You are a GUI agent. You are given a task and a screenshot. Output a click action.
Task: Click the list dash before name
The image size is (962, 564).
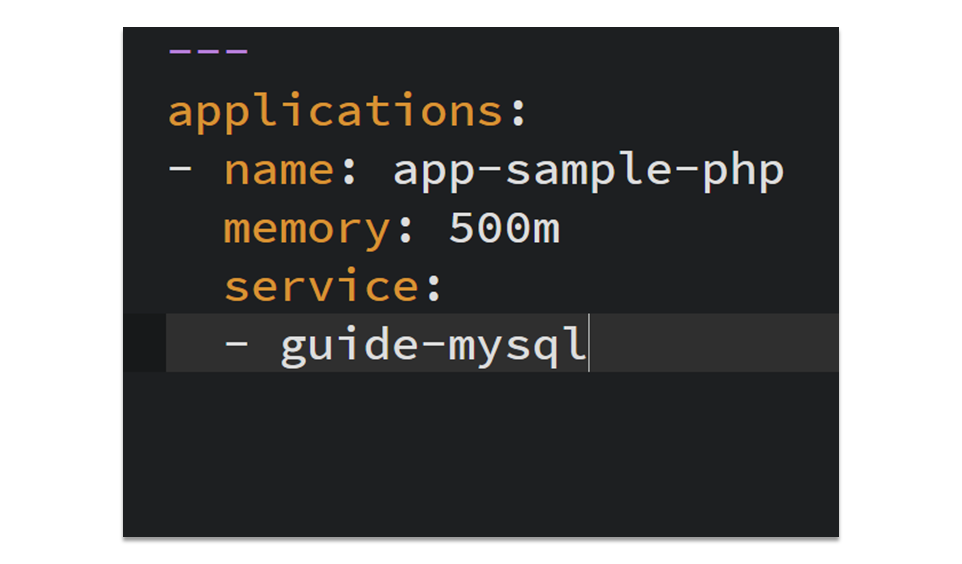pos(180,168)
